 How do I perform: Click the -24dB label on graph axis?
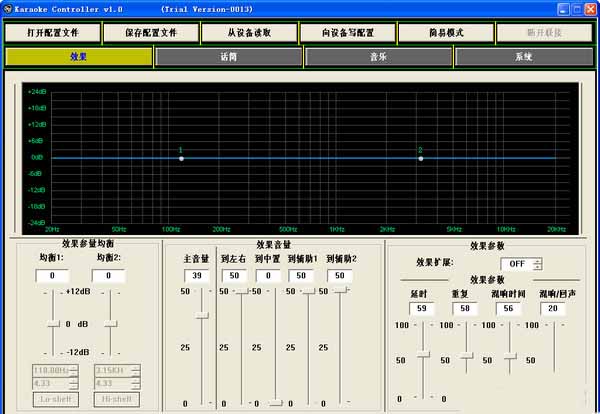coord(36,223)
